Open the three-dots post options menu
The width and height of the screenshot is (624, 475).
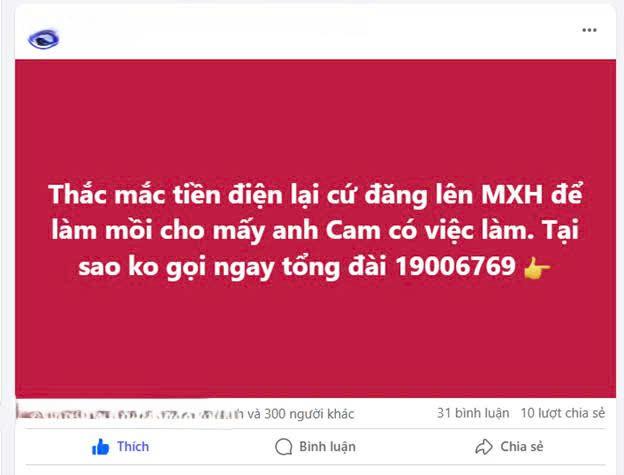pos(589,30)
